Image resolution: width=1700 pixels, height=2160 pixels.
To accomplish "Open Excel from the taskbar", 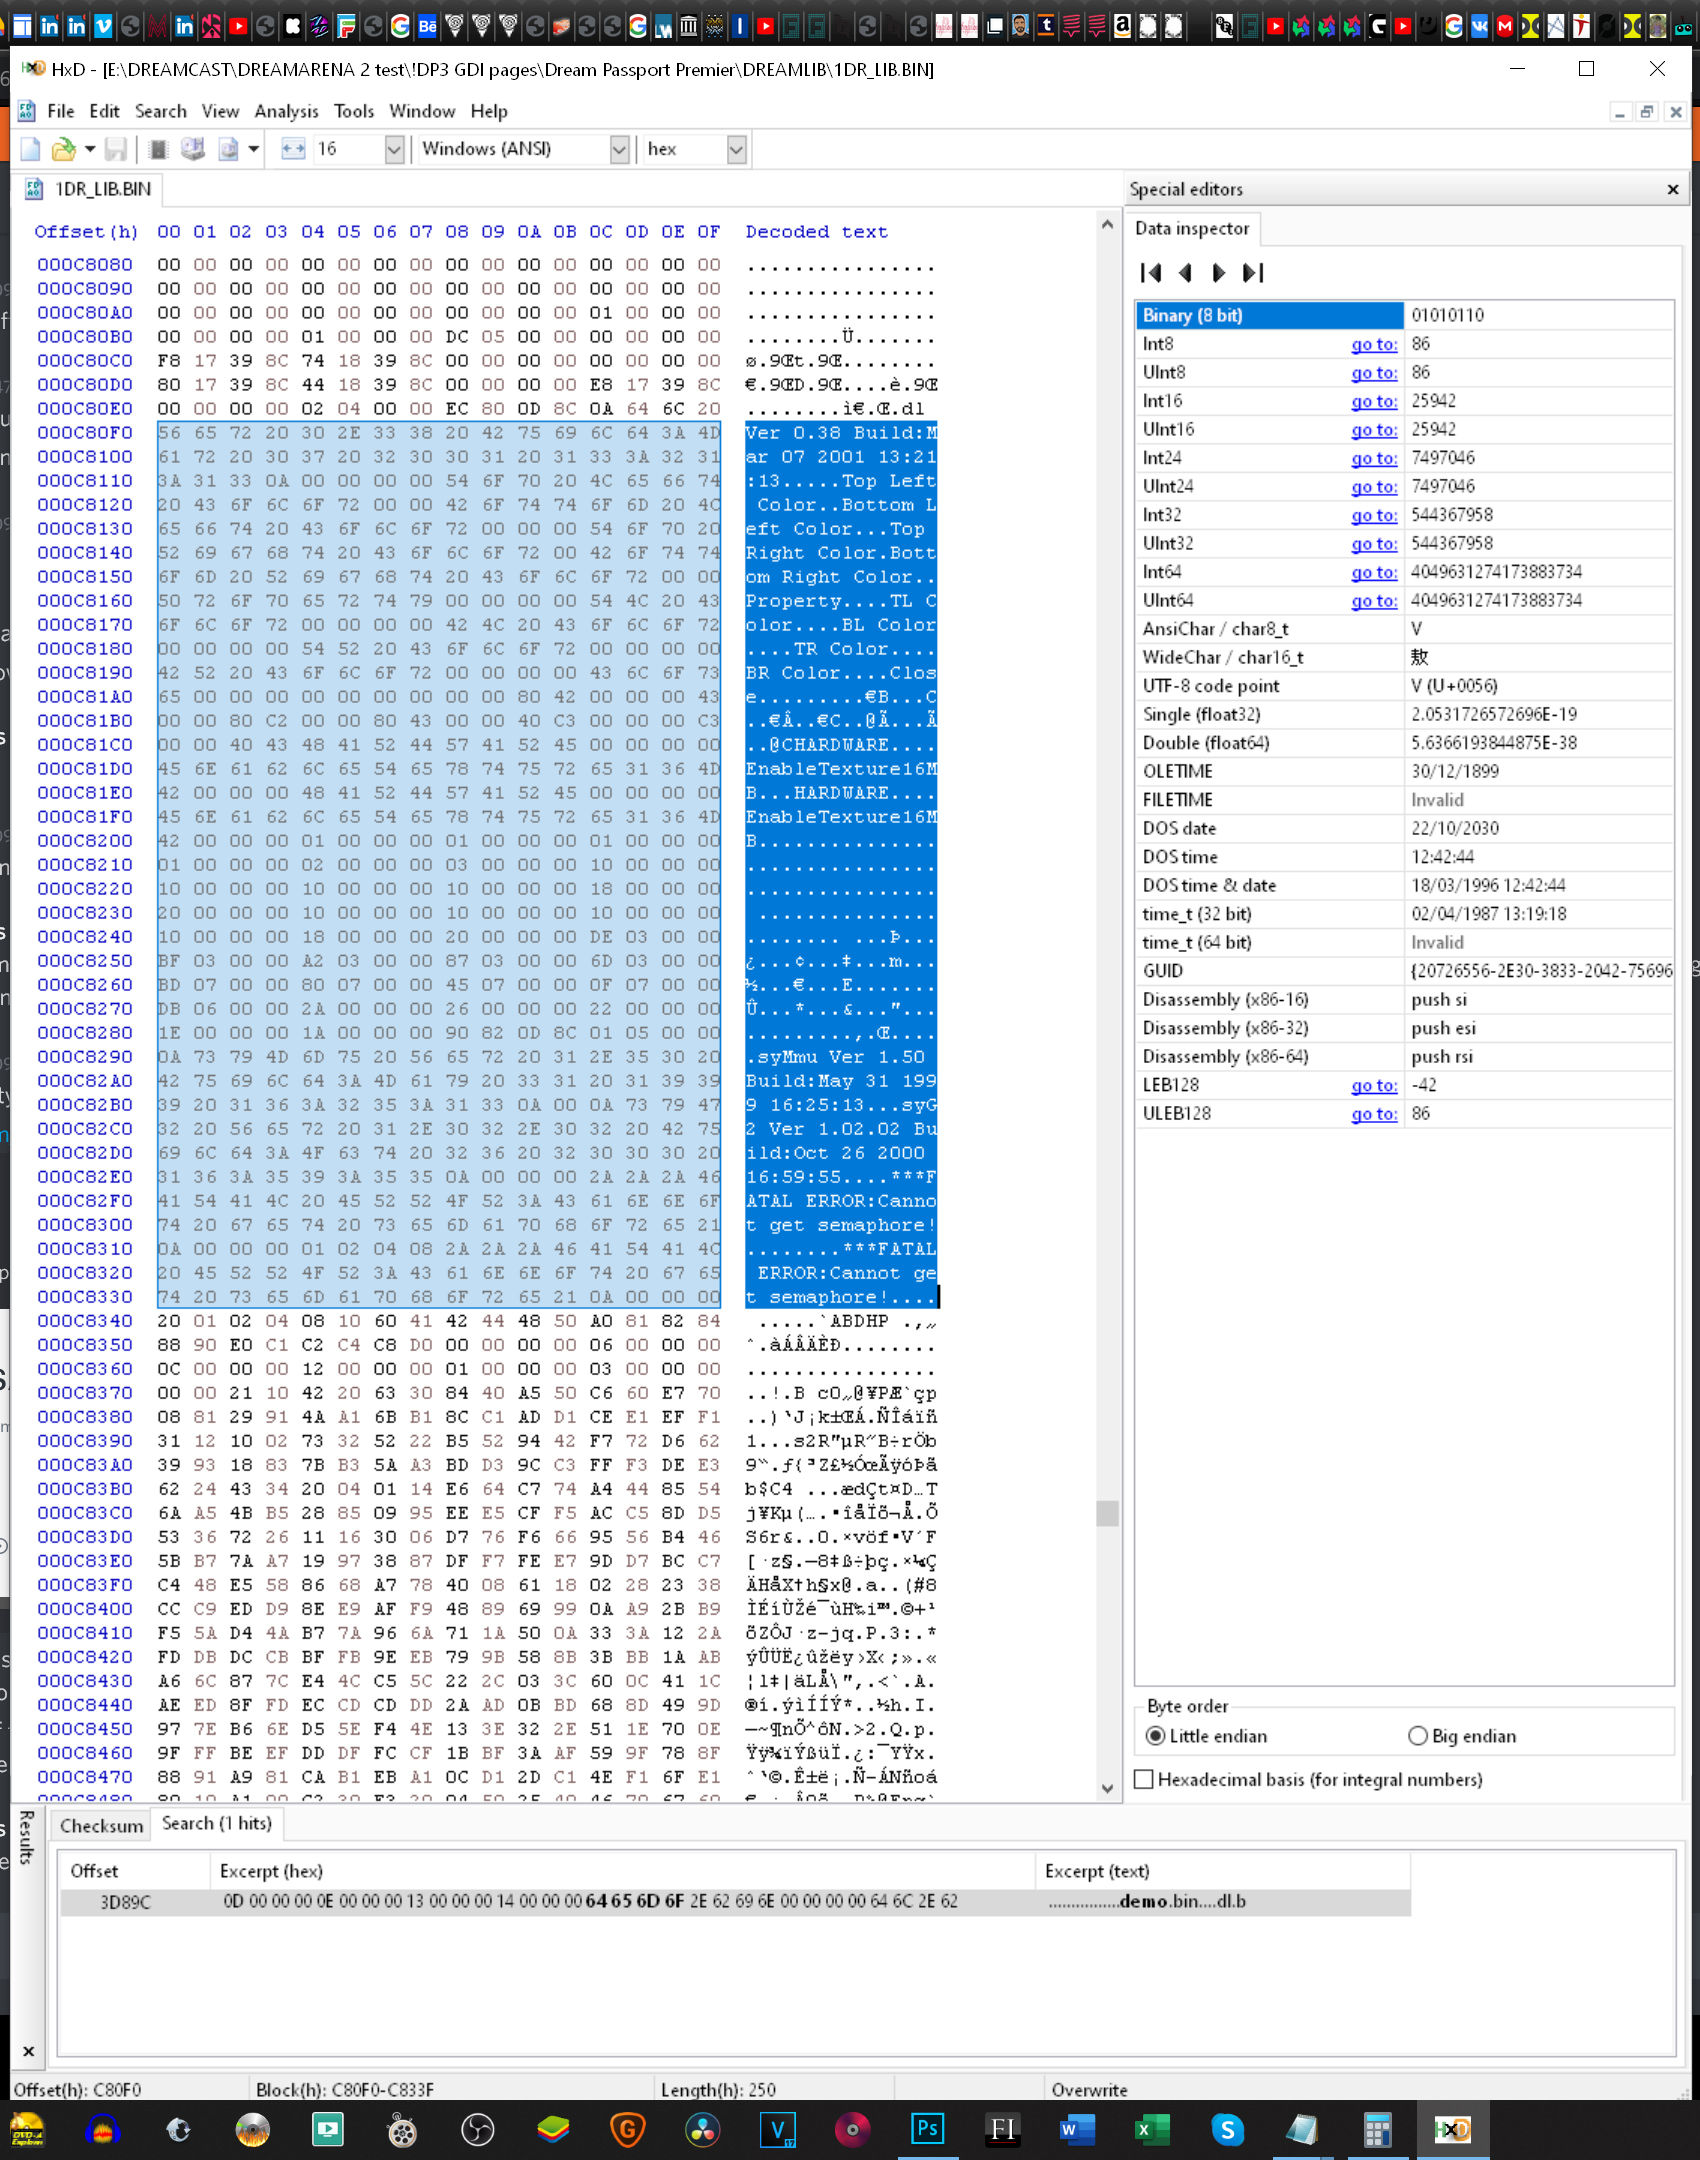I will (x=1152, y=2130).
